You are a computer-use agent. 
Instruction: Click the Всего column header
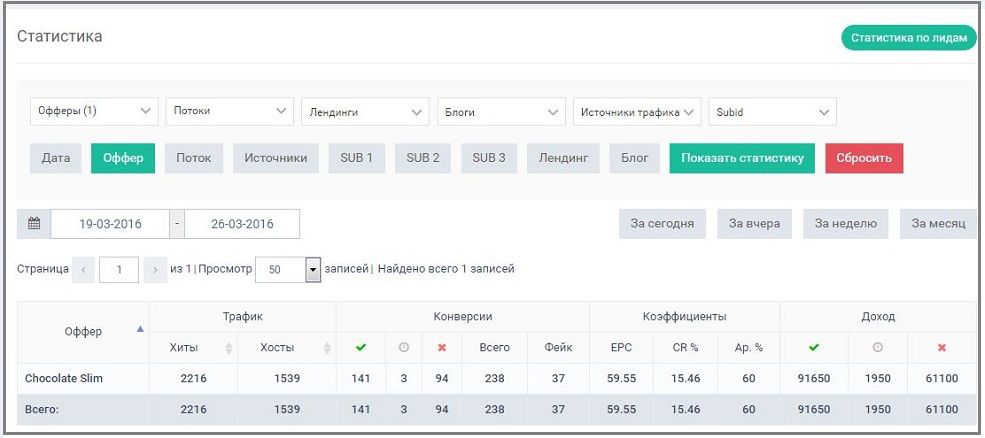[x=494, y=348]
